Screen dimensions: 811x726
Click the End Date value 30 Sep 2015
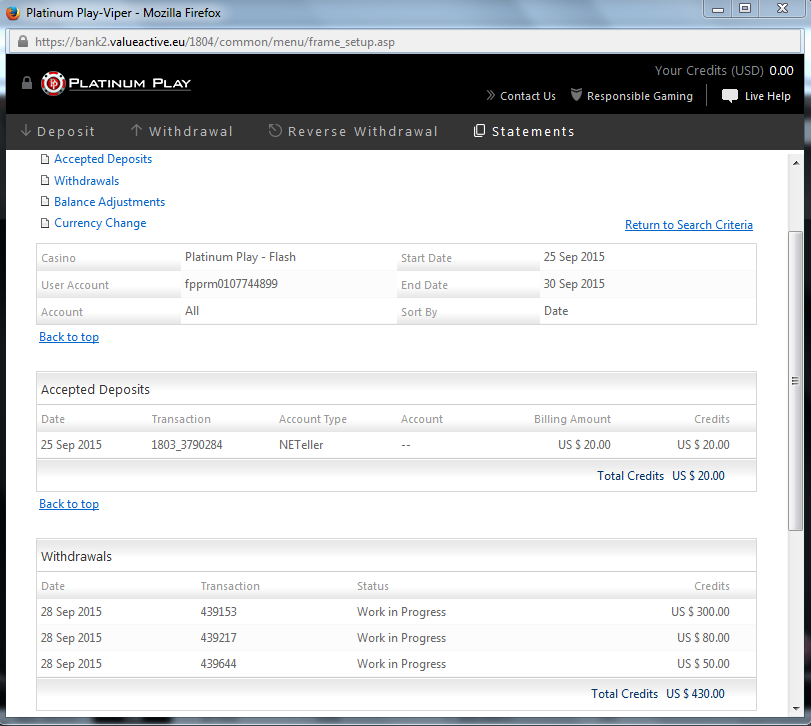click(574, 284)
